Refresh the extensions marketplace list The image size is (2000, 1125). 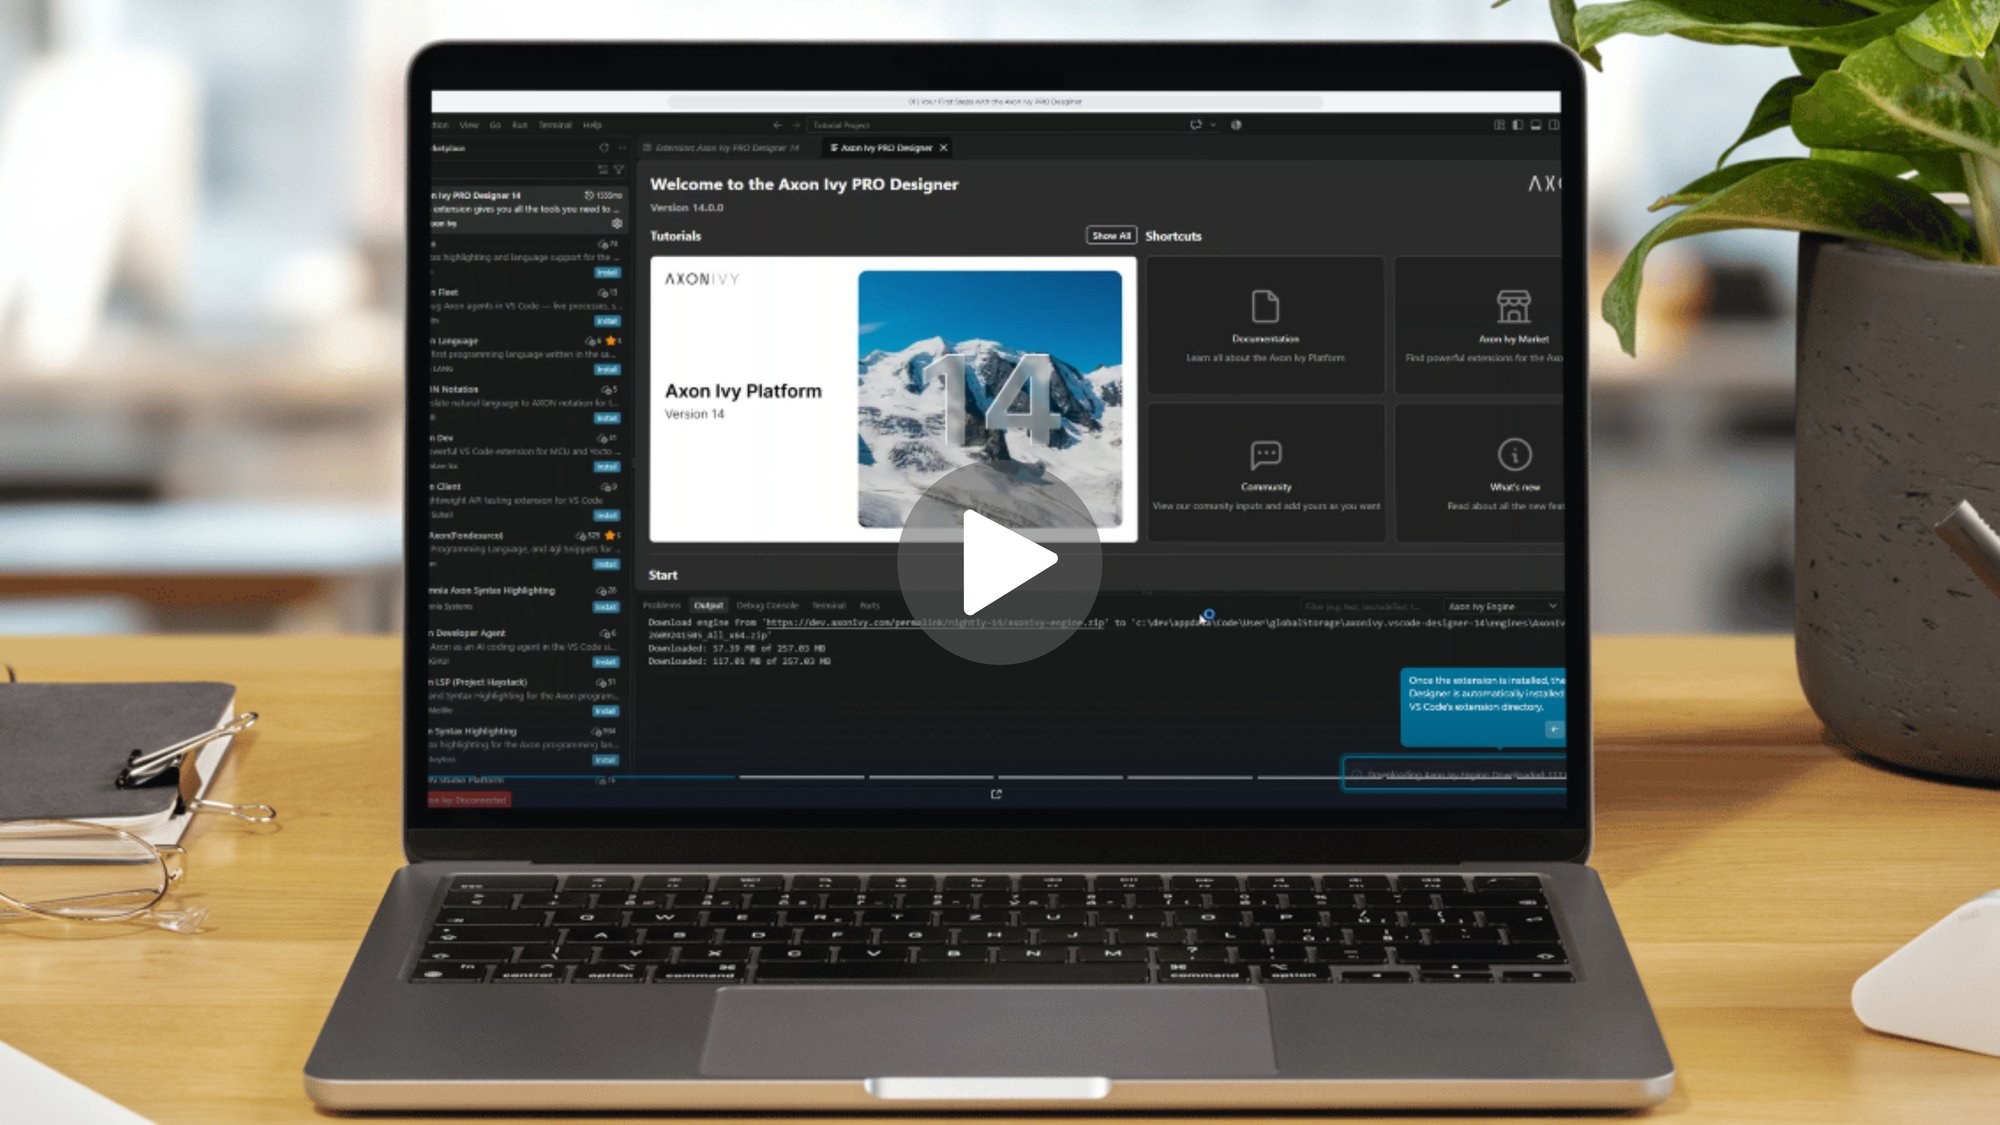pos(603,148)
